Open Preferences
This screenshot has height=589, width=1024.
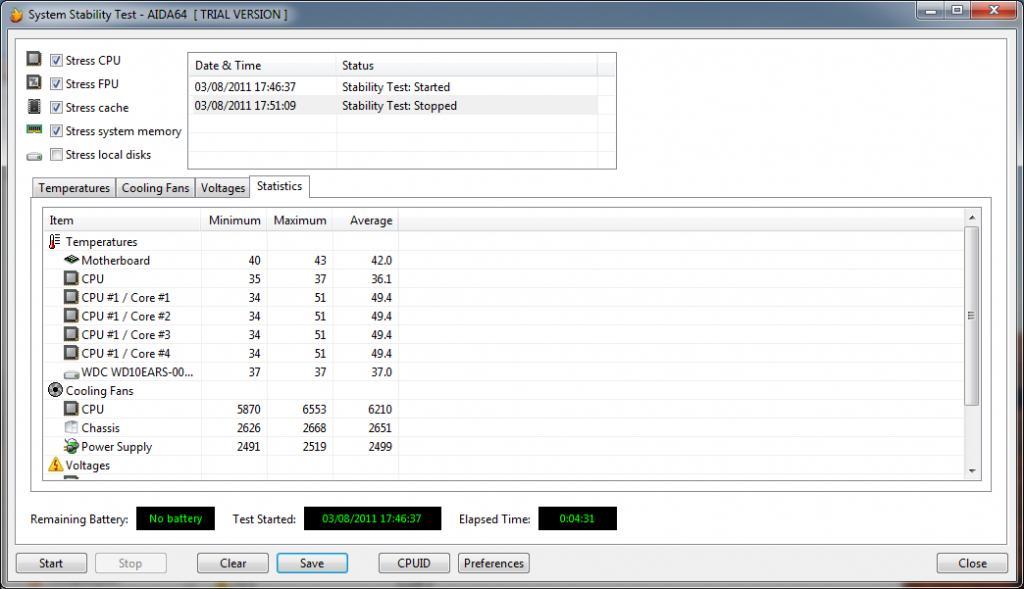click(494, 563)
